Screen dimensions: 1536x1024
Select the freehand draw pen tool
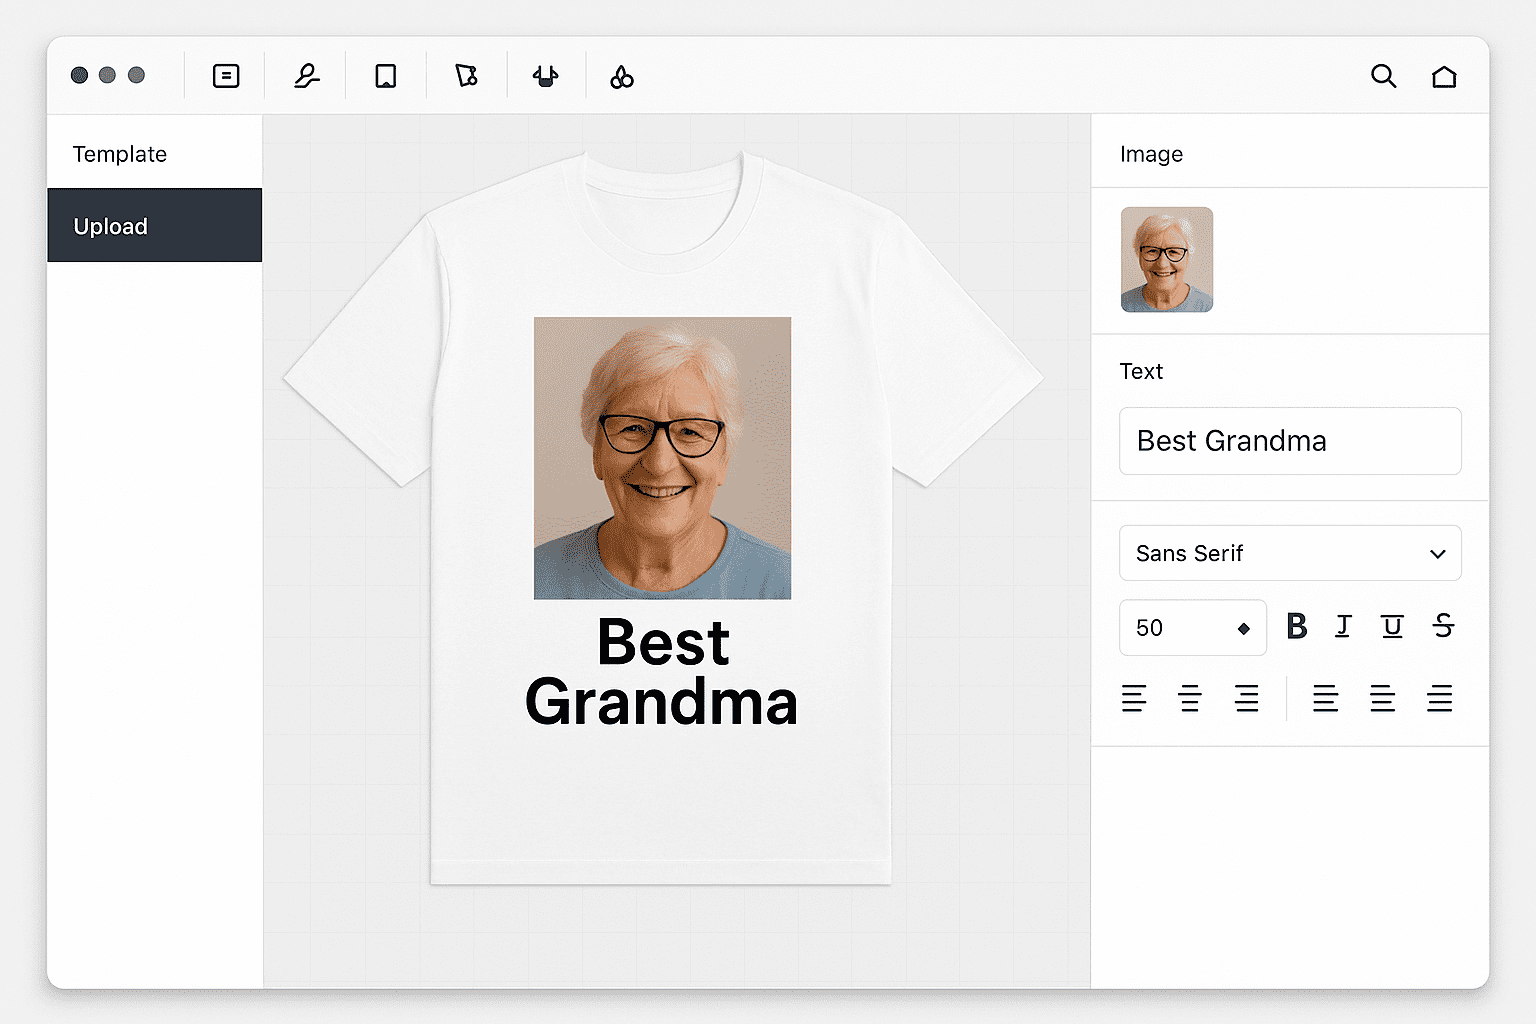click(x=306, y=76)
